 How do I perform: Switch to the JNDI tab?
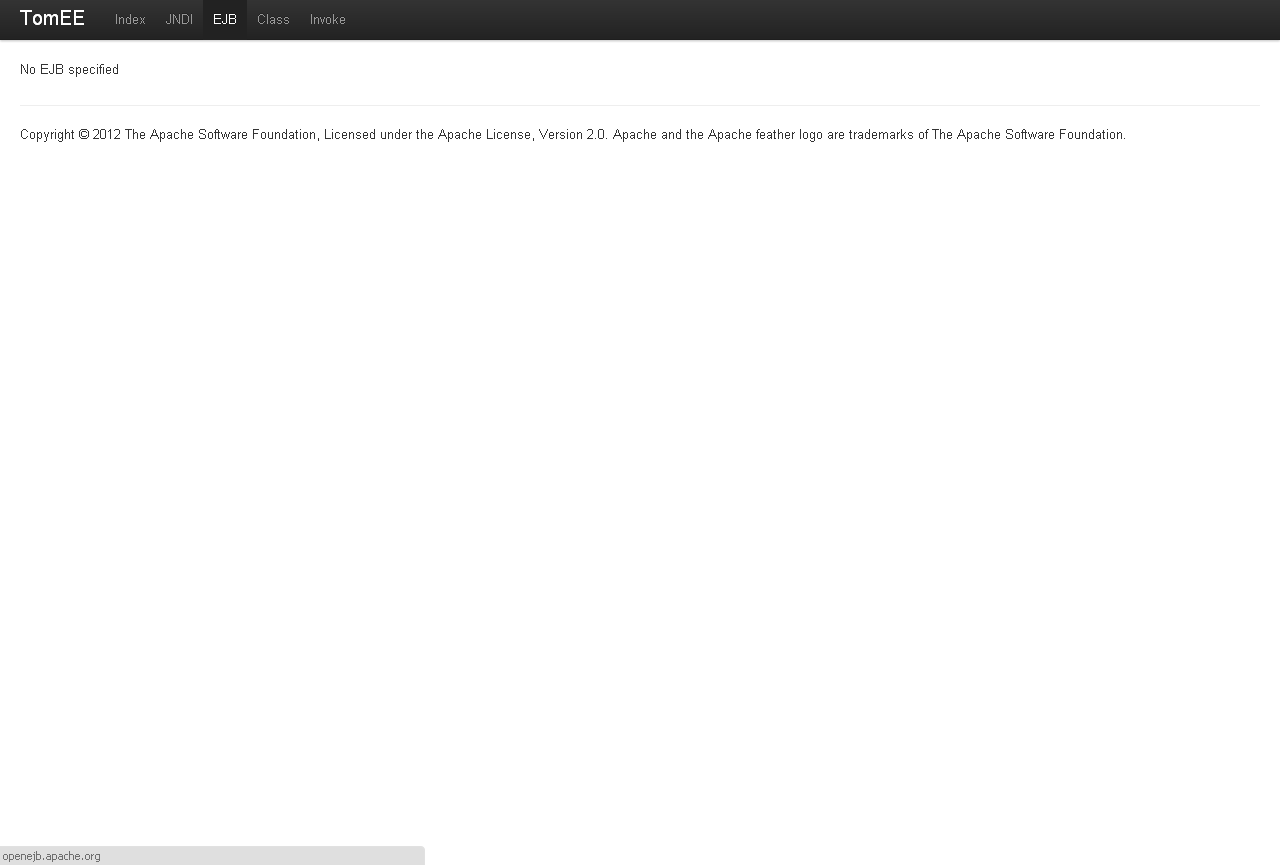(179, 20)
